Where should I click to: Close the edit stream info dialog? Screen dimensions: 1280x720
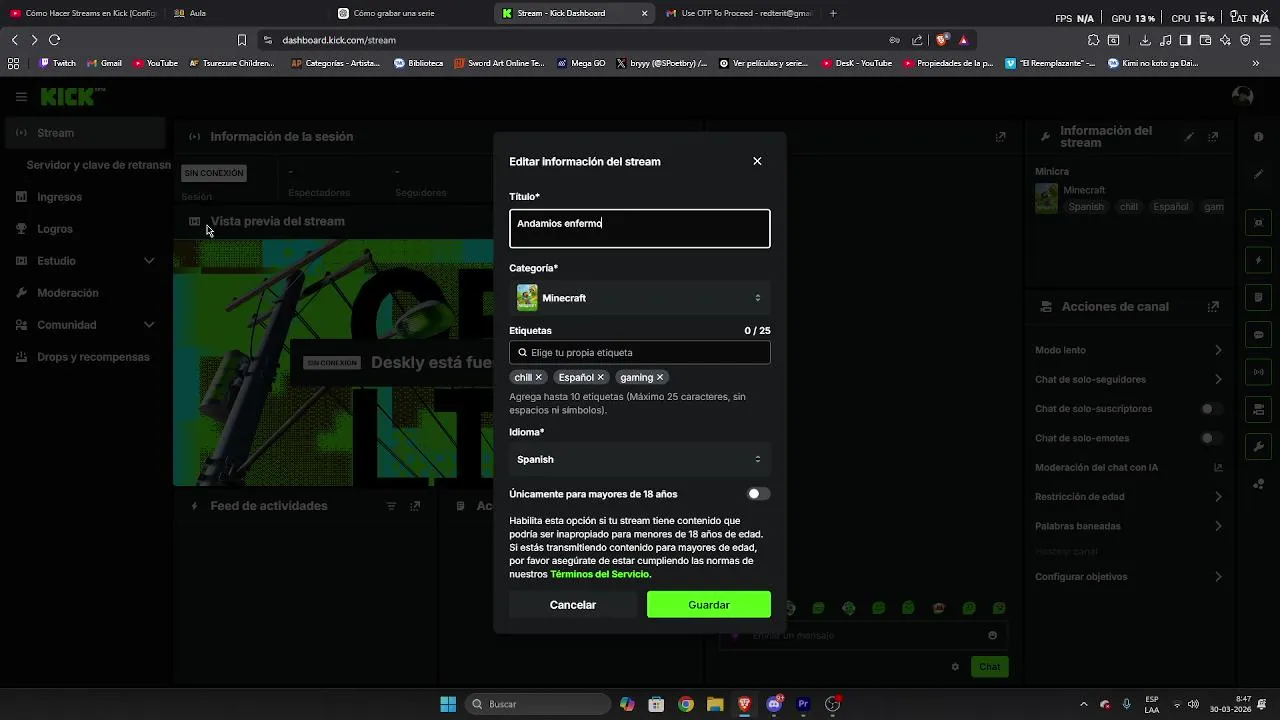pos(757,161)
